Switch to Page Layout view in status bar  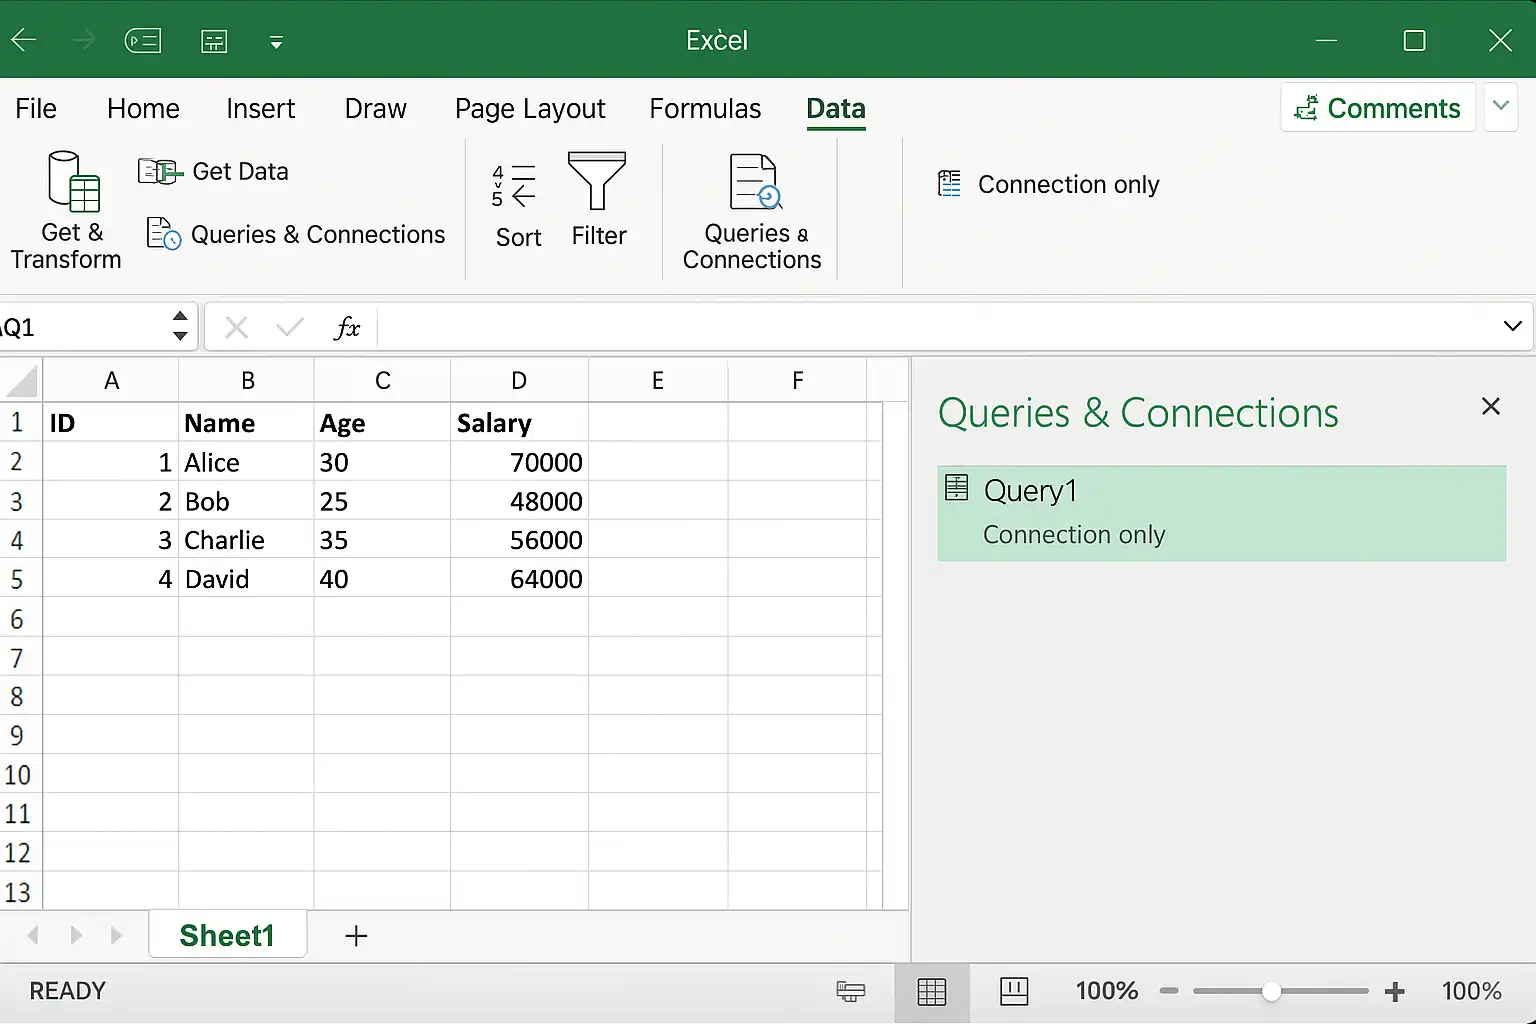click(1014, 991)
